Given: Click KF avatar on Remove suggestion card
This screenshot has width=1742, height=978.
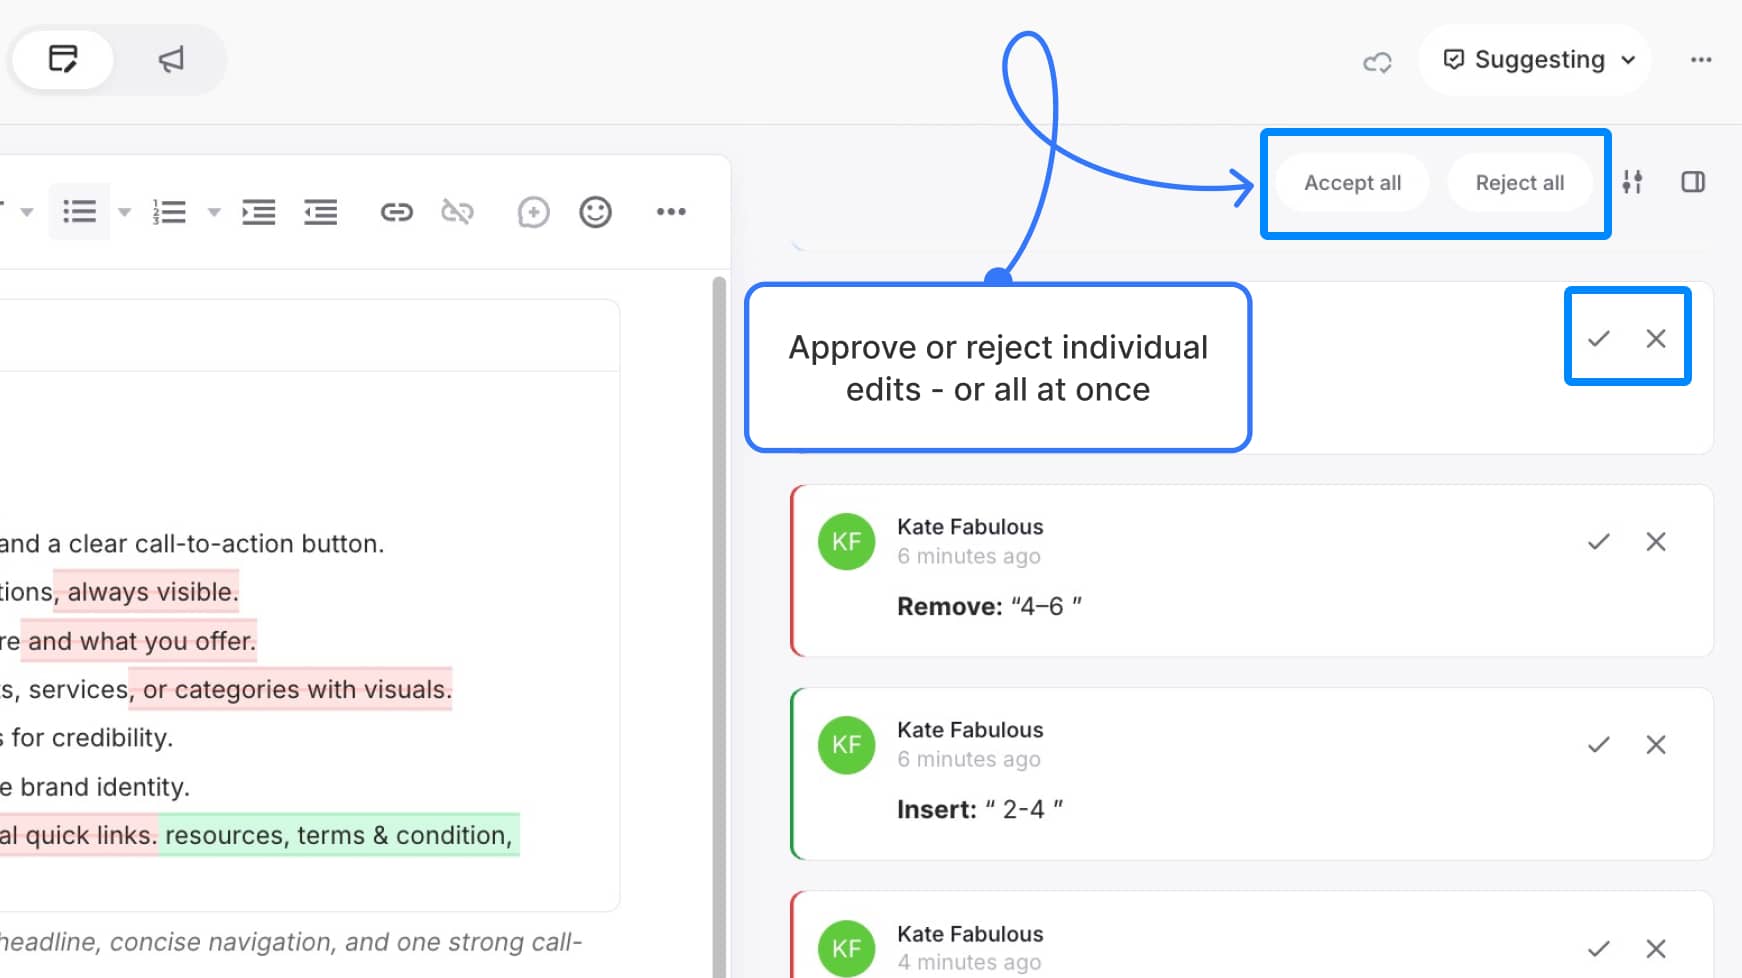Looking at the screenshot, I should click(847, 542).
